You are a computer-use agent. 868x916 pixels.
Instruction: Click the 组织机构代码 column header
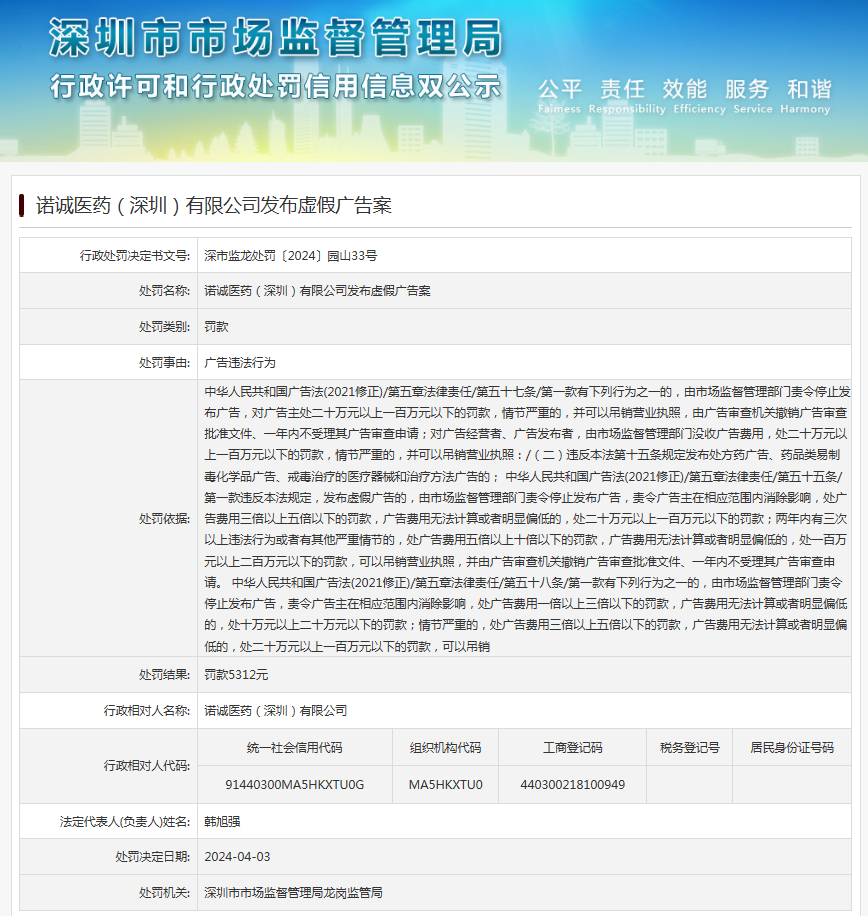pyautogui.click(x=445, y=747)
